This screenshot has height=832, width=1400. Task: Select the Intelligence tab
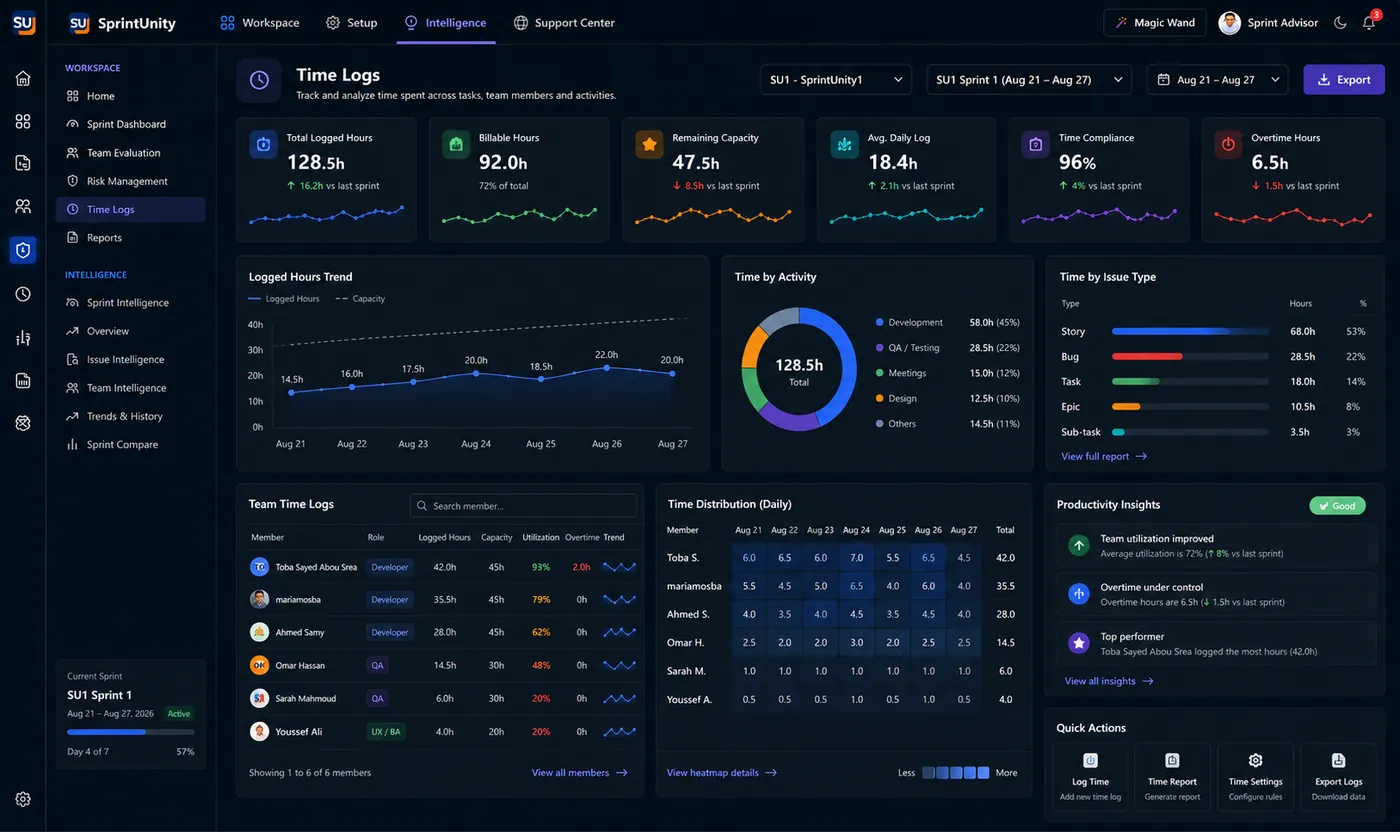pyautogui.click(x=446, y=22)
